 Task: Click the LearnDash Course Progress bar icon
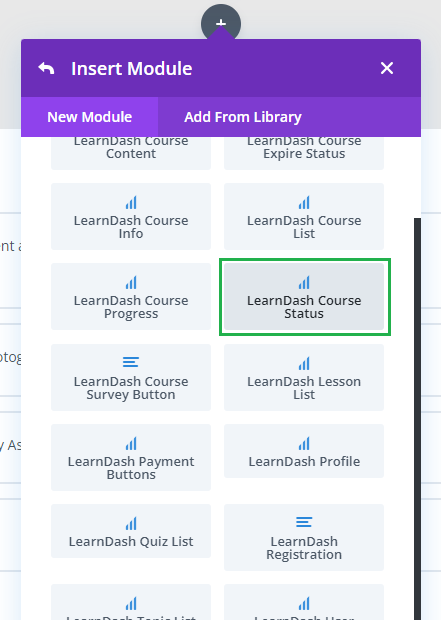point(131,282)
